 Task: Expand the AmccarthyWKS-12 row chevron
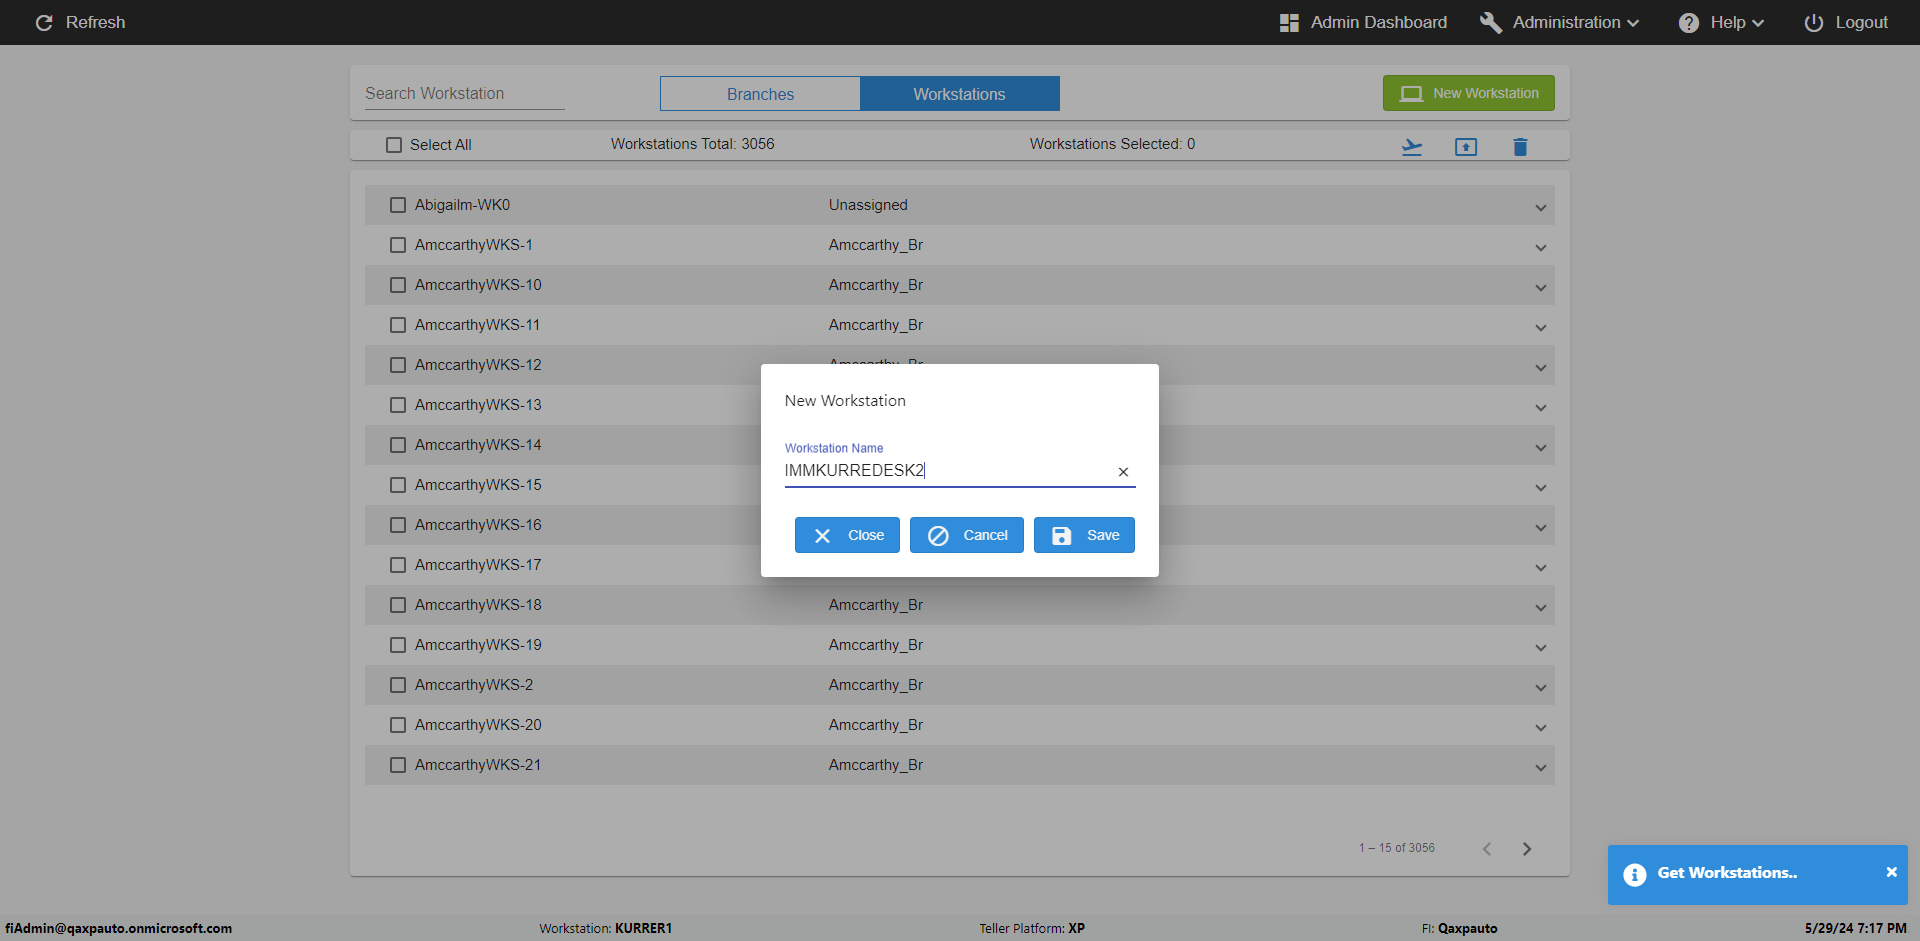pyautogui.click(x=1541, y=368)
